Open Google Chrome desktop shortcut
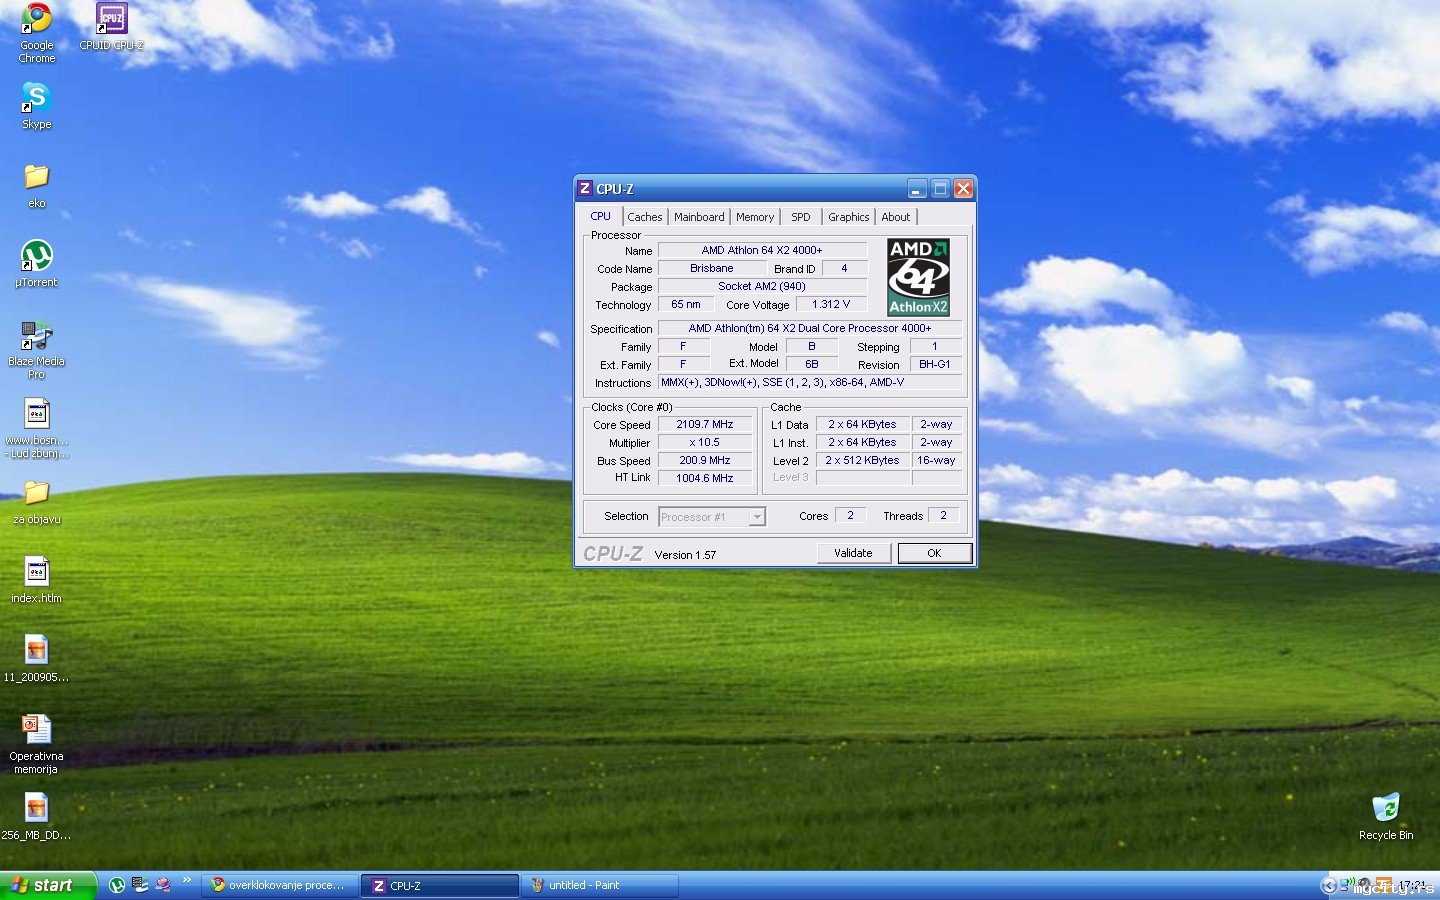The width and height of the screenshot is (1440, 900). (x=37, y=20)
